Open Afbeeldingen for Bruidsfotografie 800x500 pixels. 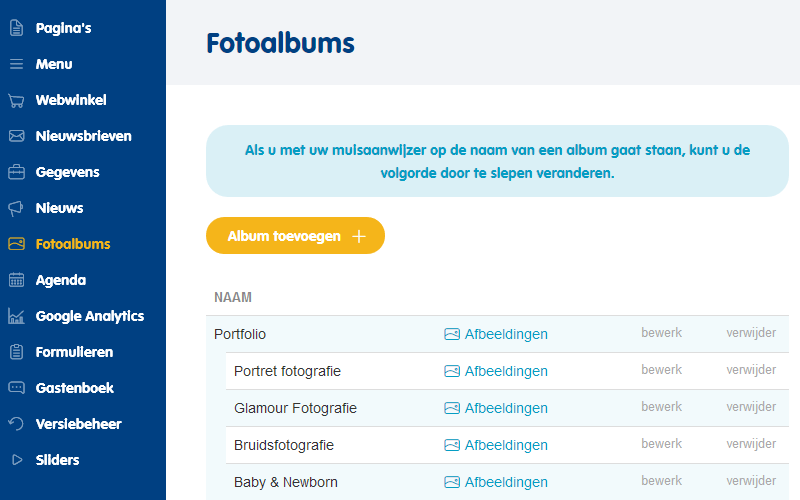506,445
